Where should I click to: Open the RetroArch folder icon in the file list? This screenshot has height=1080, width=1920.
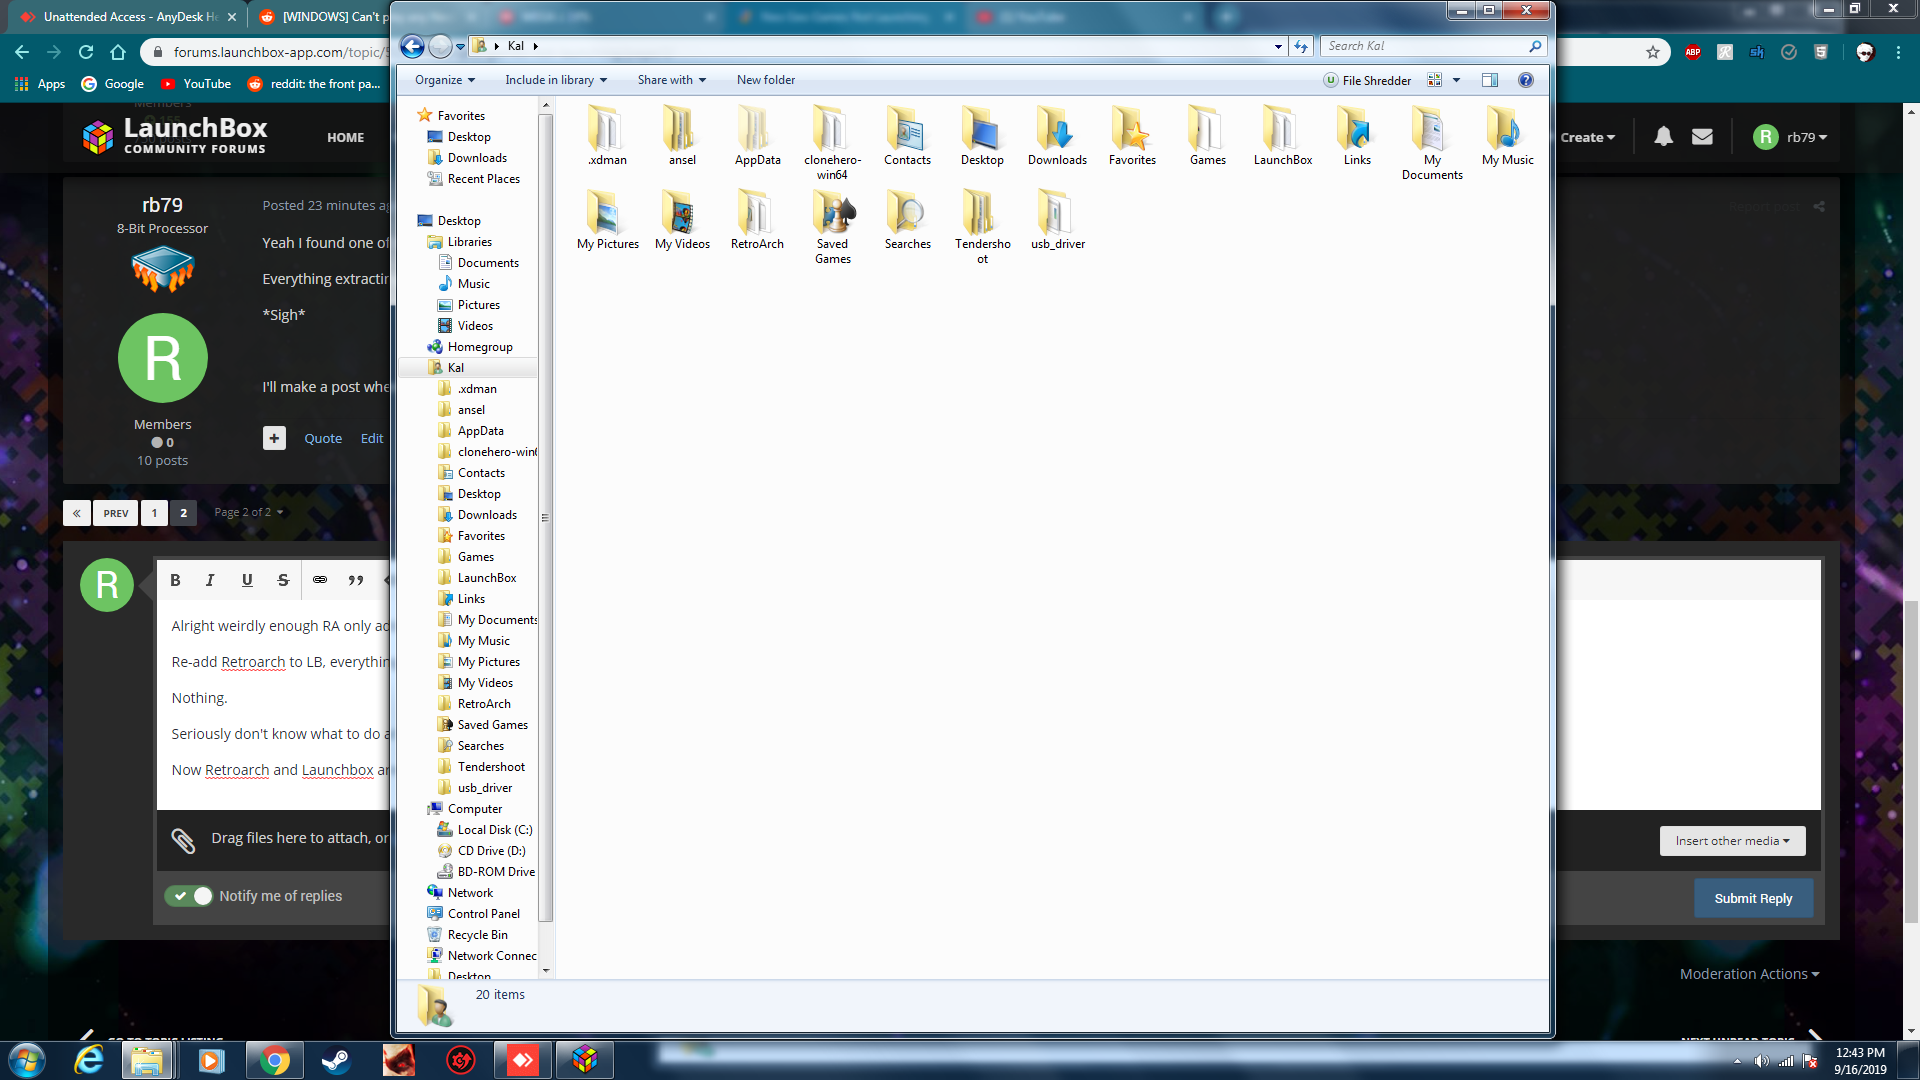click(757, 213)
